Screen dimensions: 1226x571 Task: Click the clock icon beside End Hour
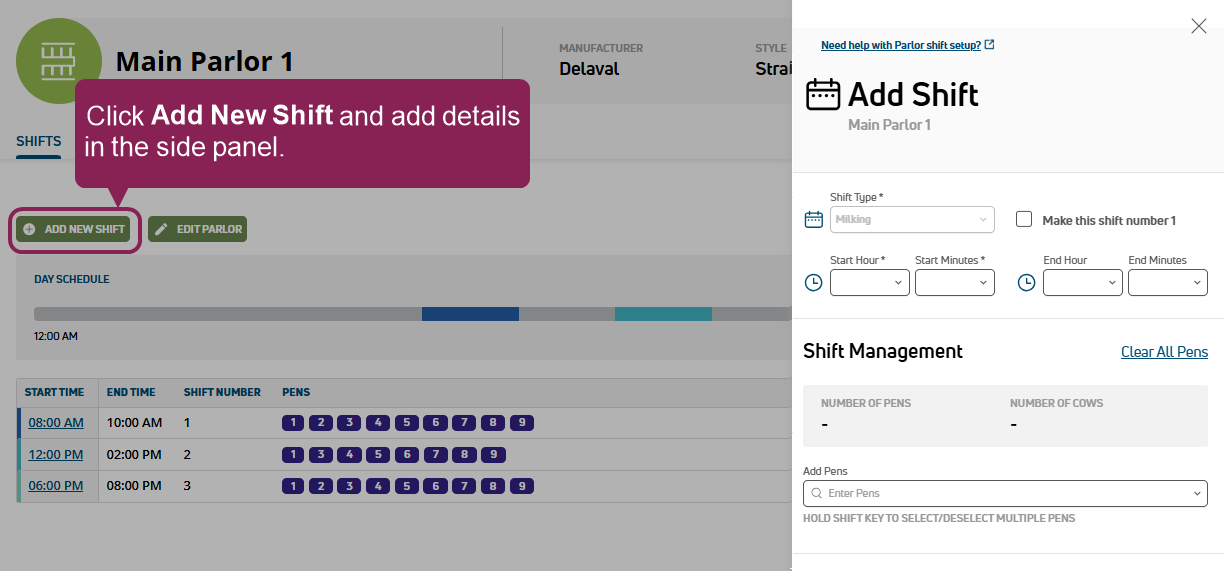pos(1026,283)
